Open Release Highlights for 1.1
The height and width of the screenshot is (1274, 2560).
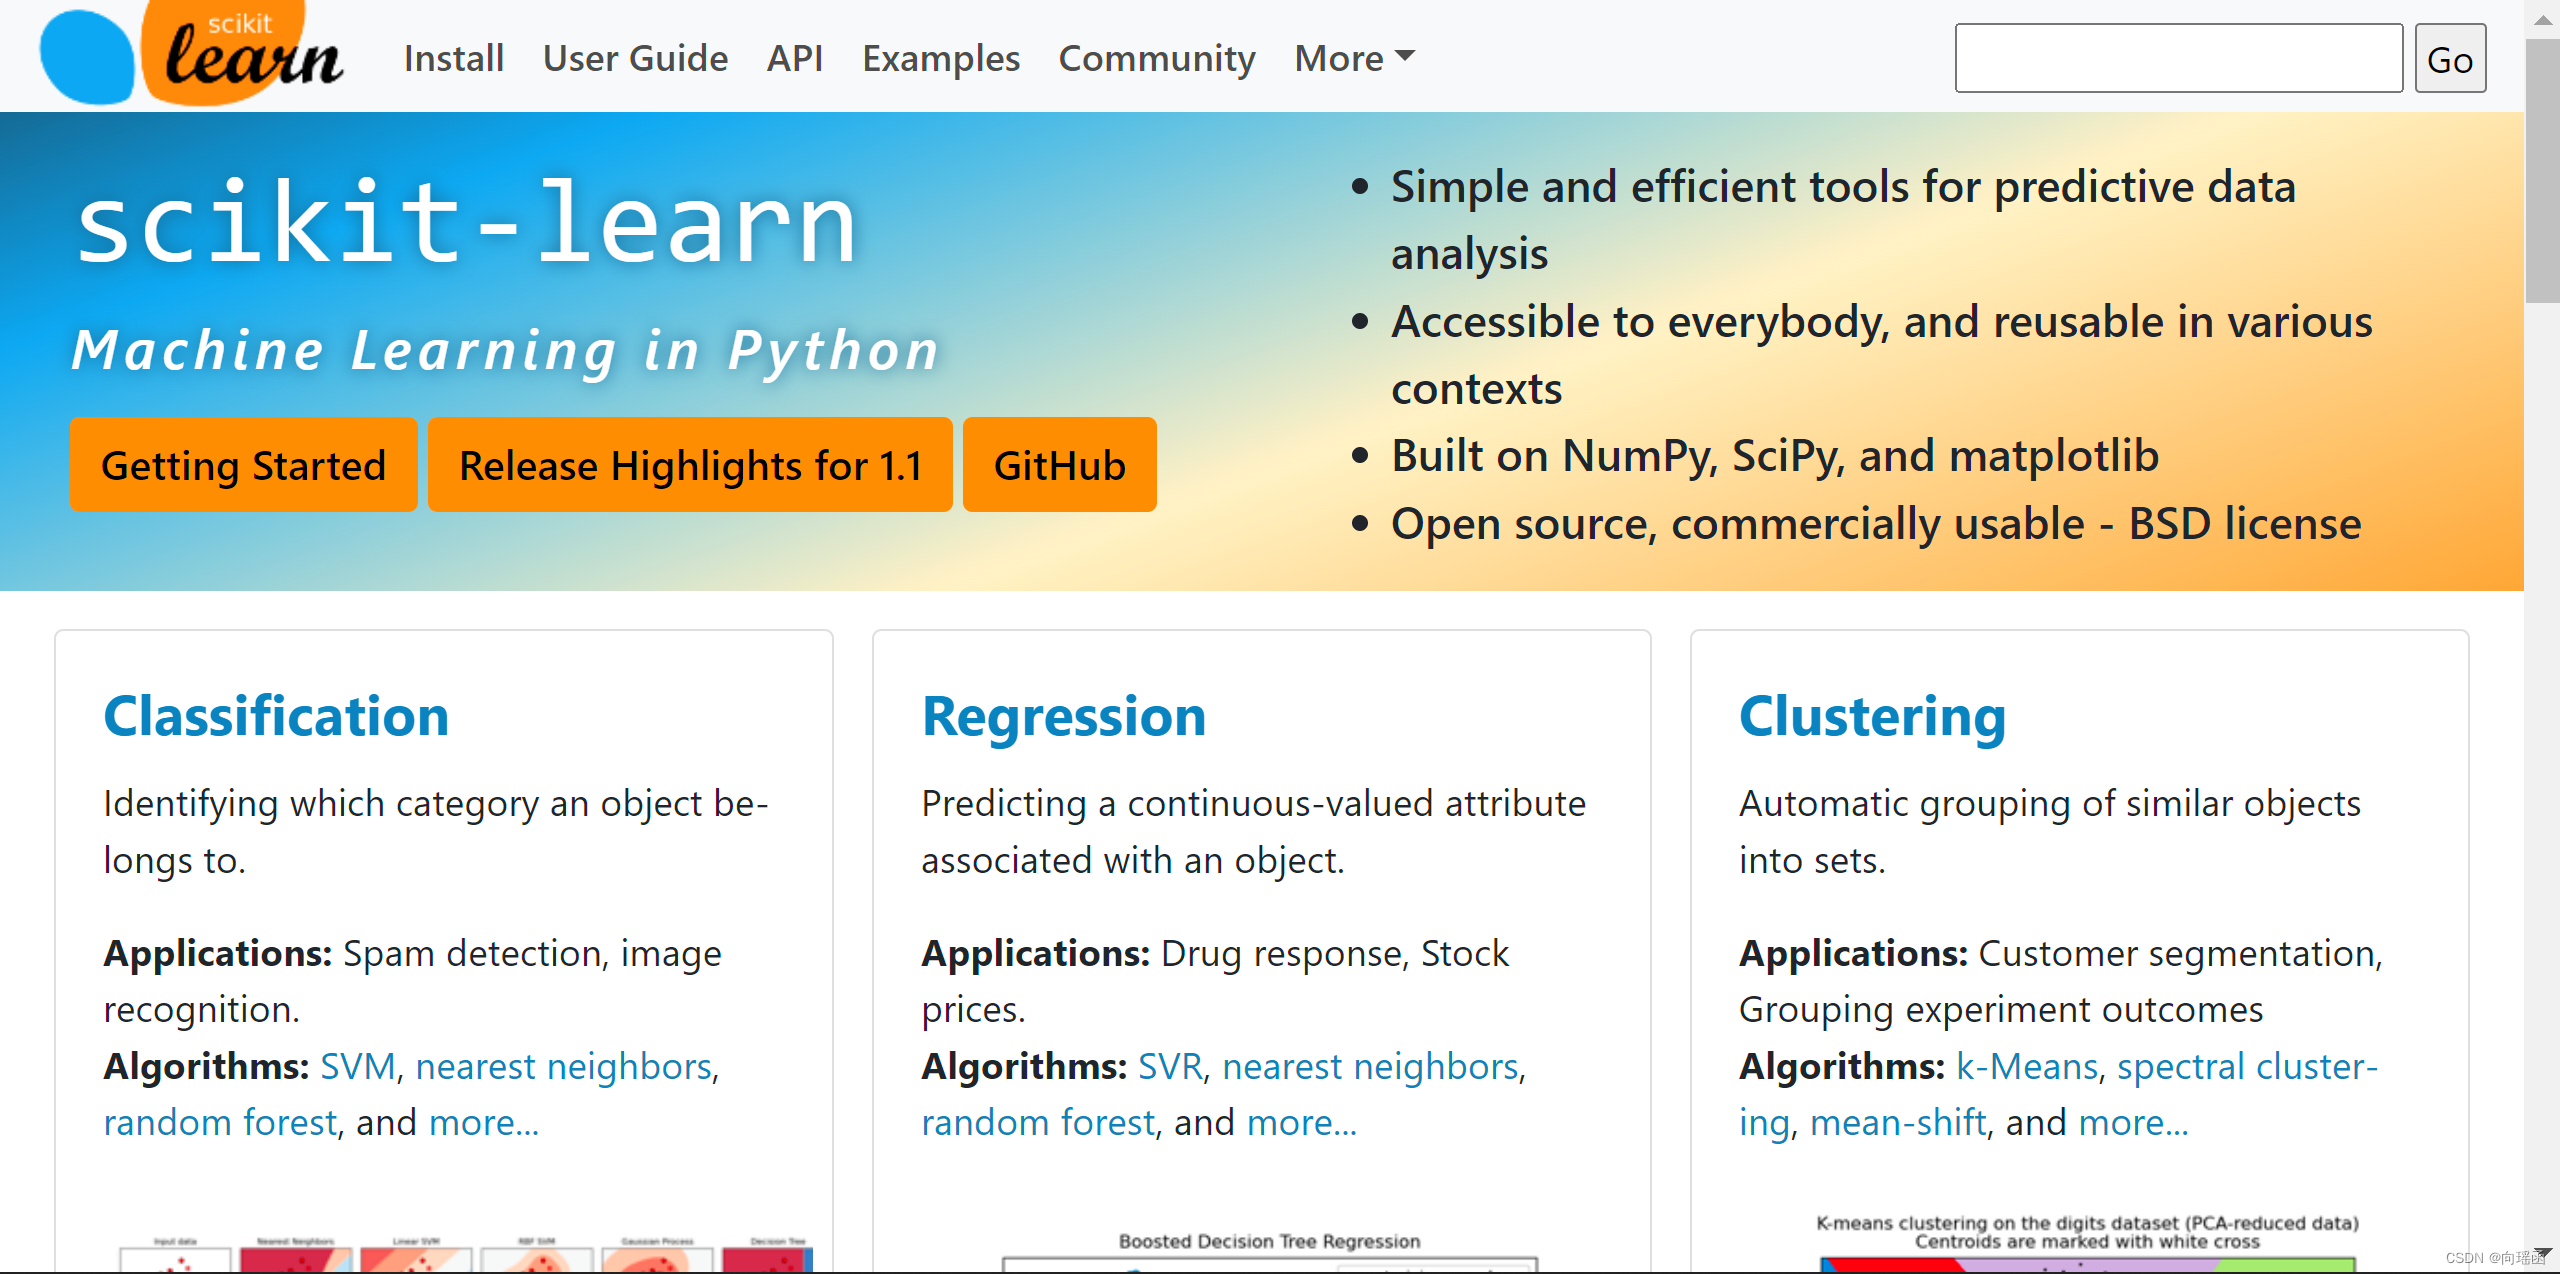pyautogui.click(x=690, y=465)
